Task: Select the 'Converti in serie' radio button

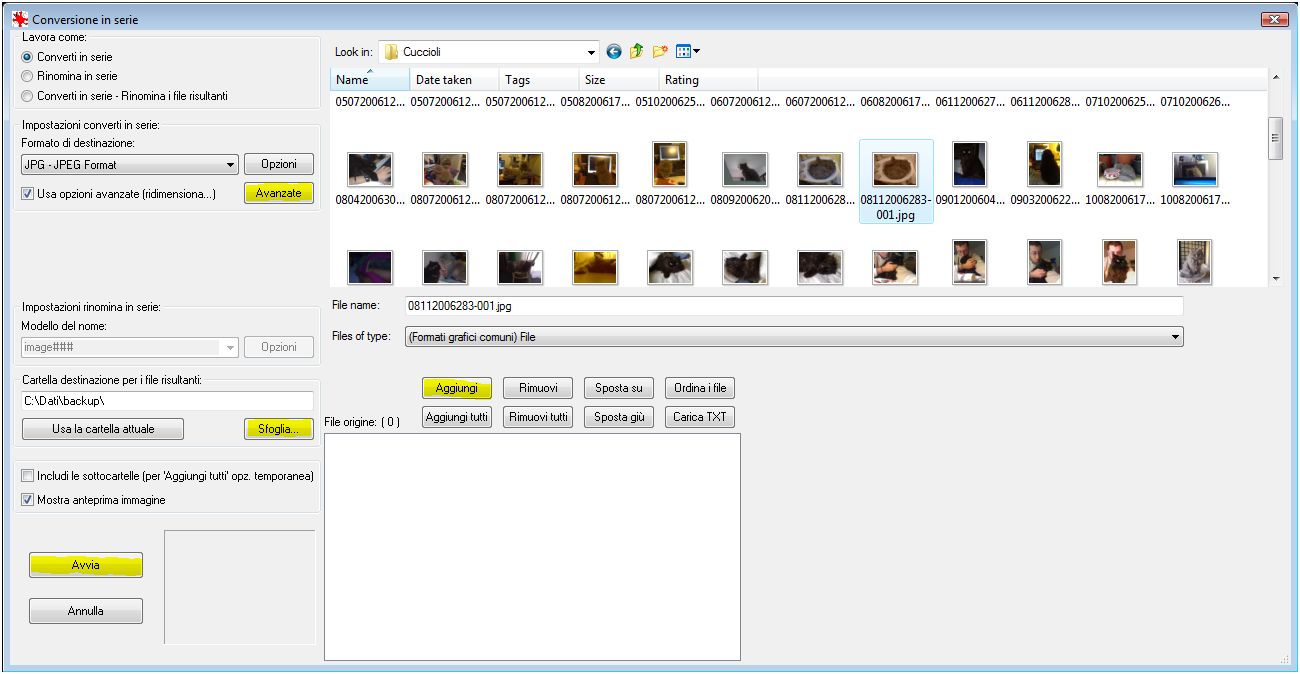Action: point(28,57)
